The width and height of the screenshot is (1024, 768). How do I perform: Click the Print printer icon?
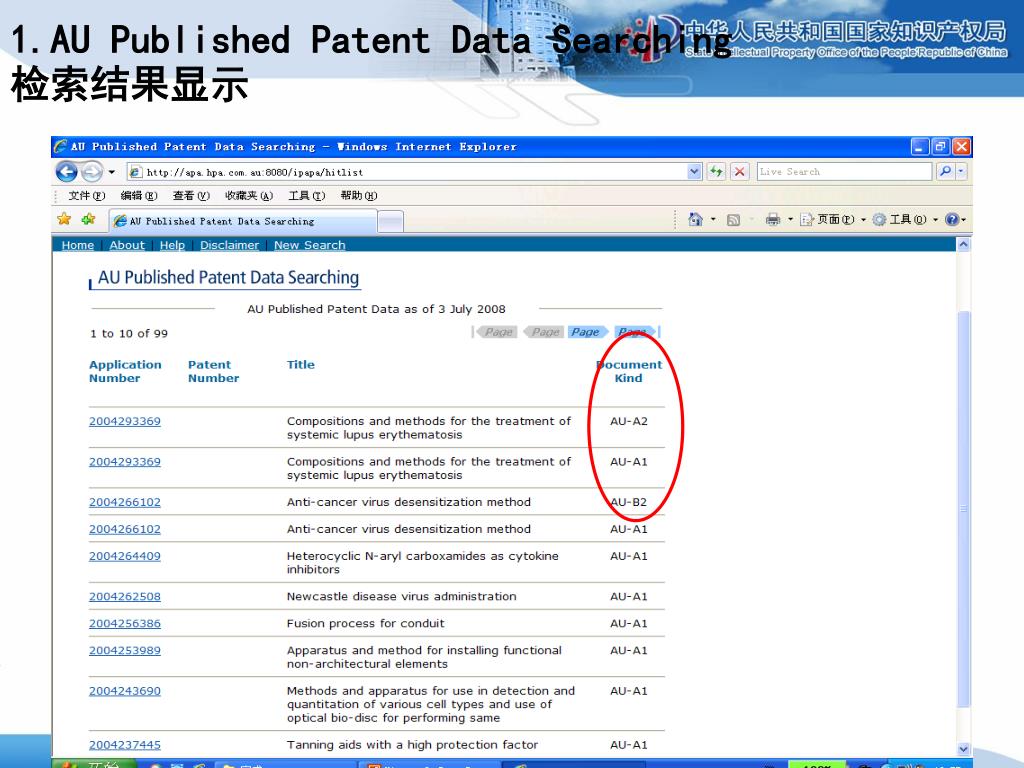[x=773, y=219]
